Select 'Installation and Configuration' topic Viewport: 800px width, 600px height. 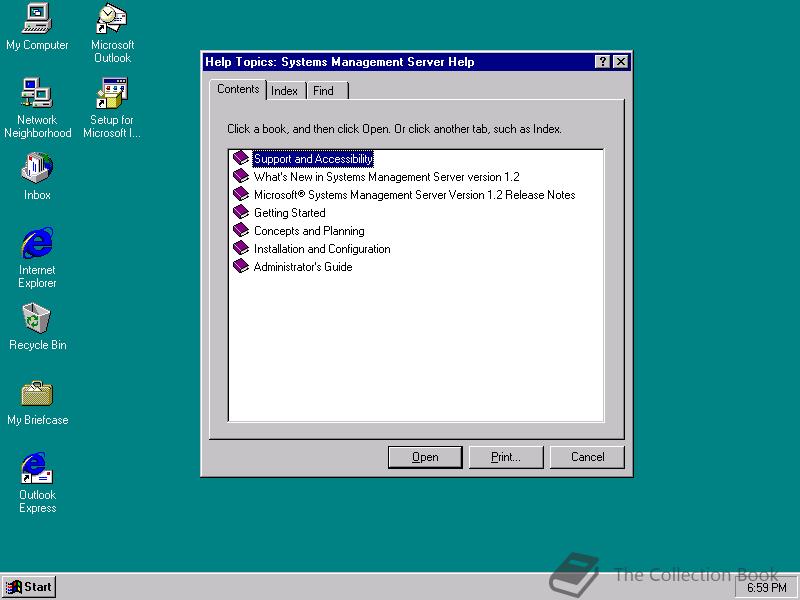click(322, 249)
